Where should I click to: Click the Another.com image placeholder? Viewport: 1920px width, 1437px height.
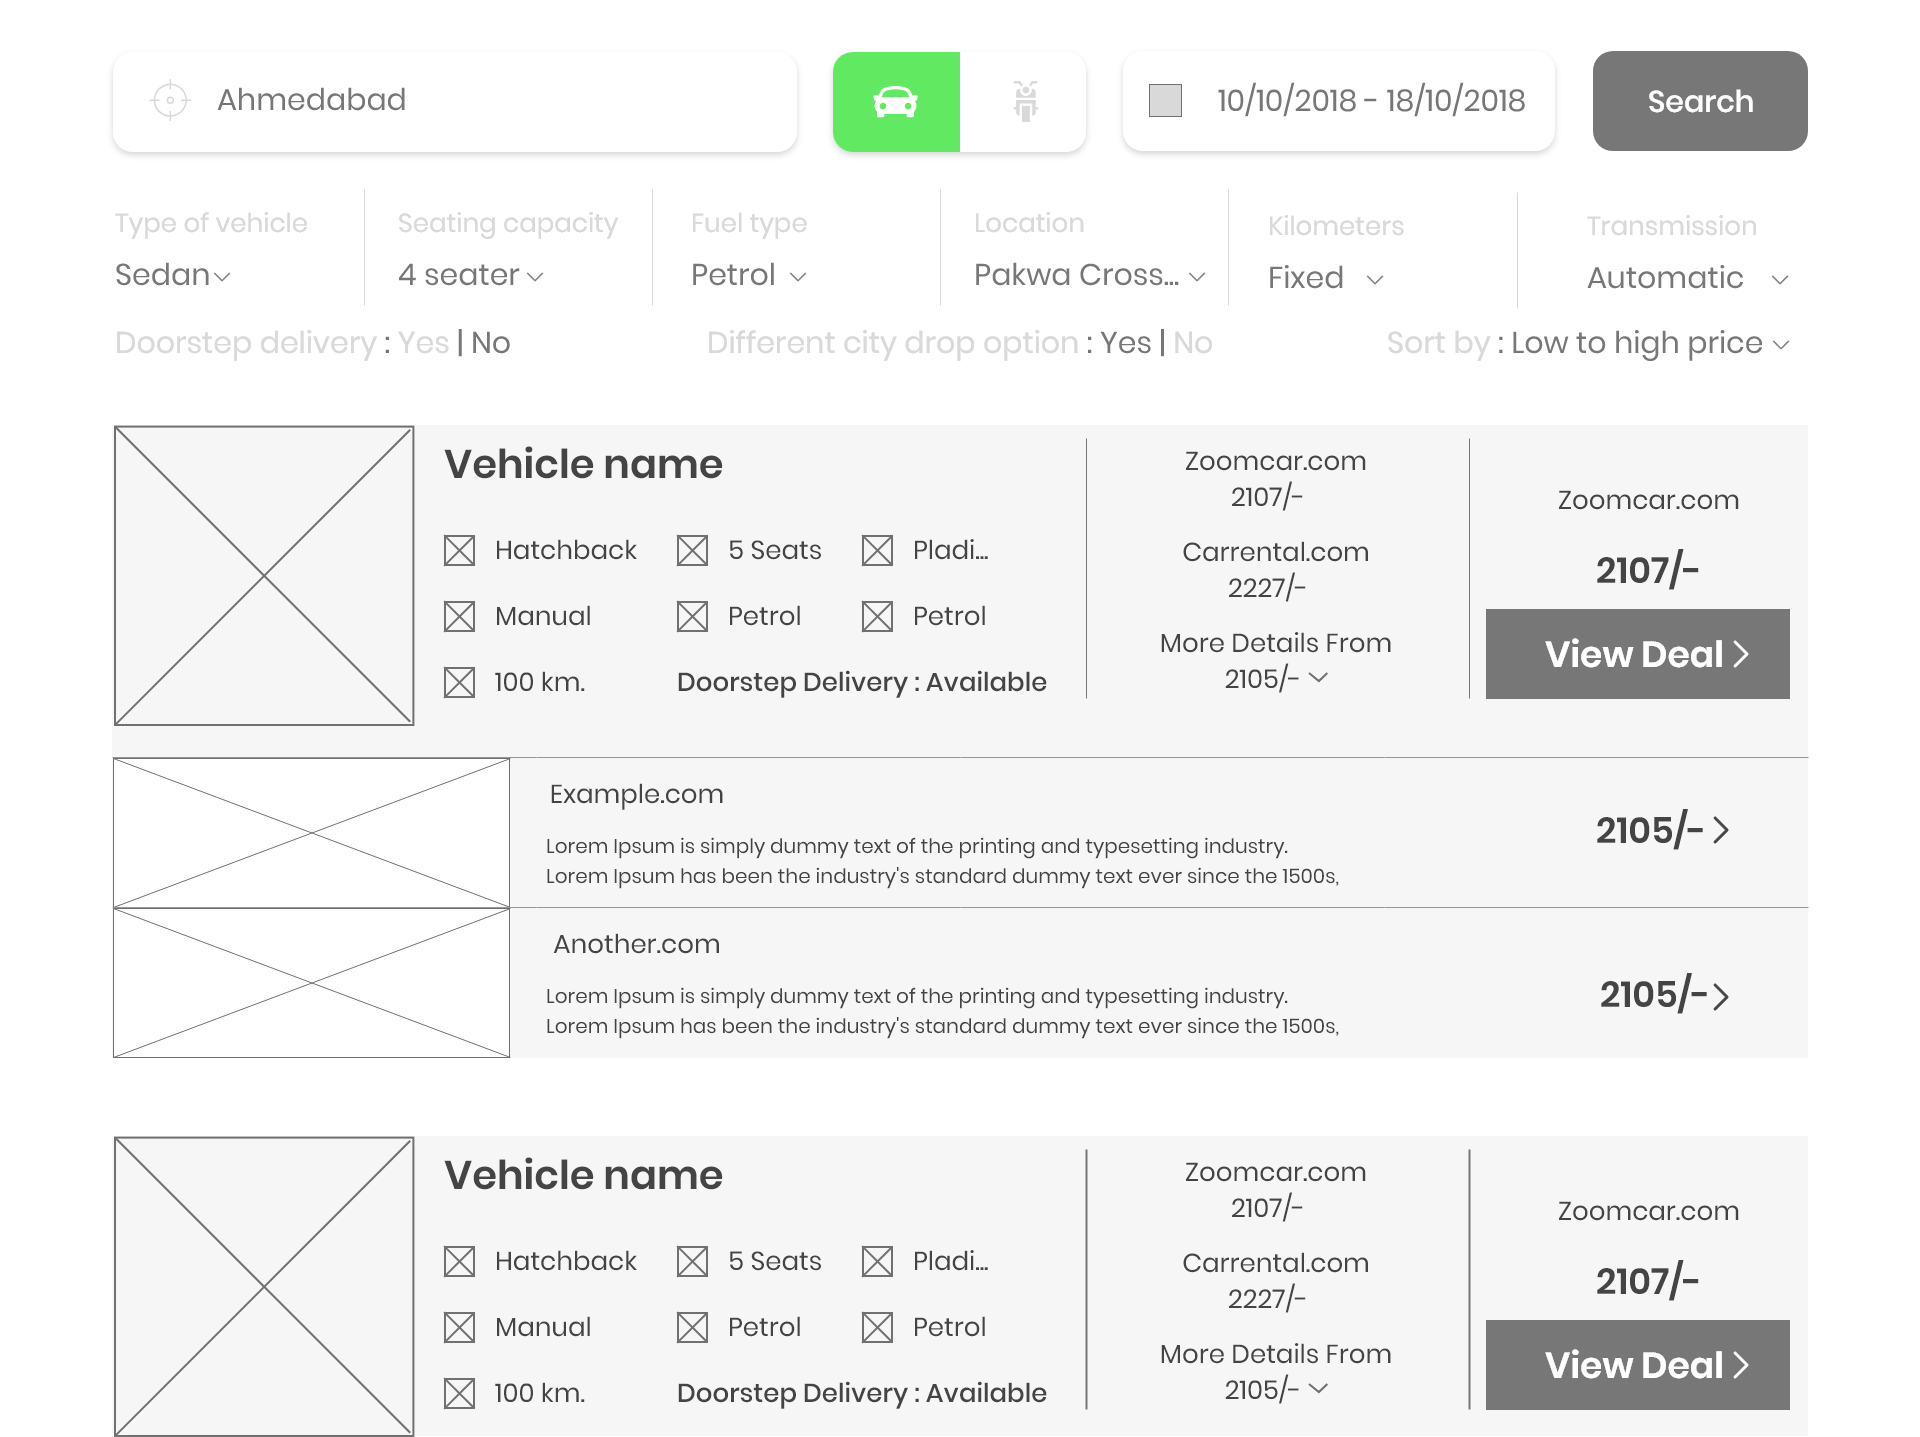tap(311, 983)
